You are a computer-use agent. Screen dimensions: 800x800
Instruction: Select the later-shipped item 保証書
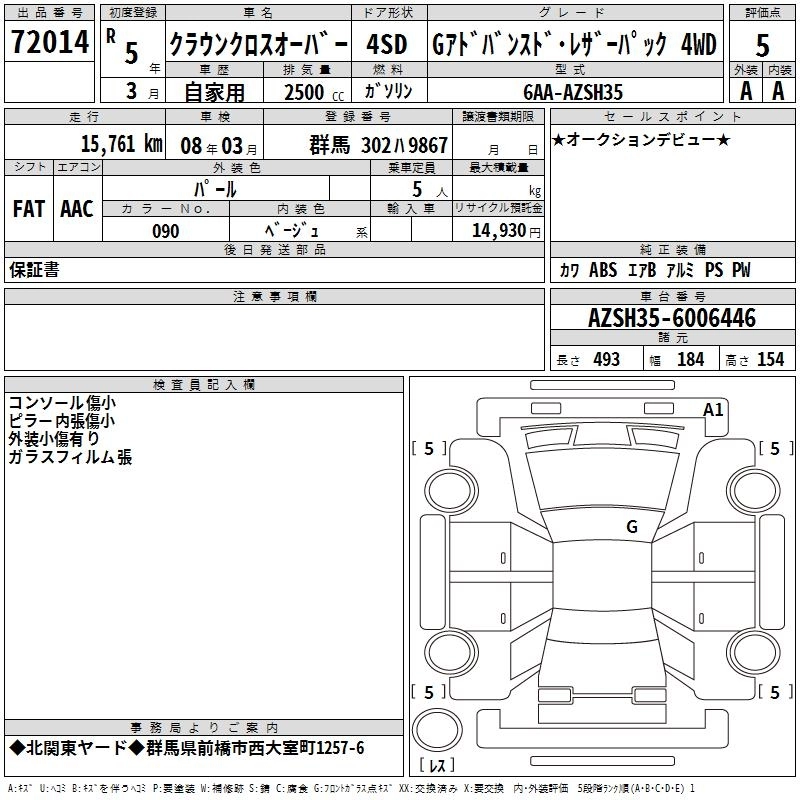click(34, 270)
